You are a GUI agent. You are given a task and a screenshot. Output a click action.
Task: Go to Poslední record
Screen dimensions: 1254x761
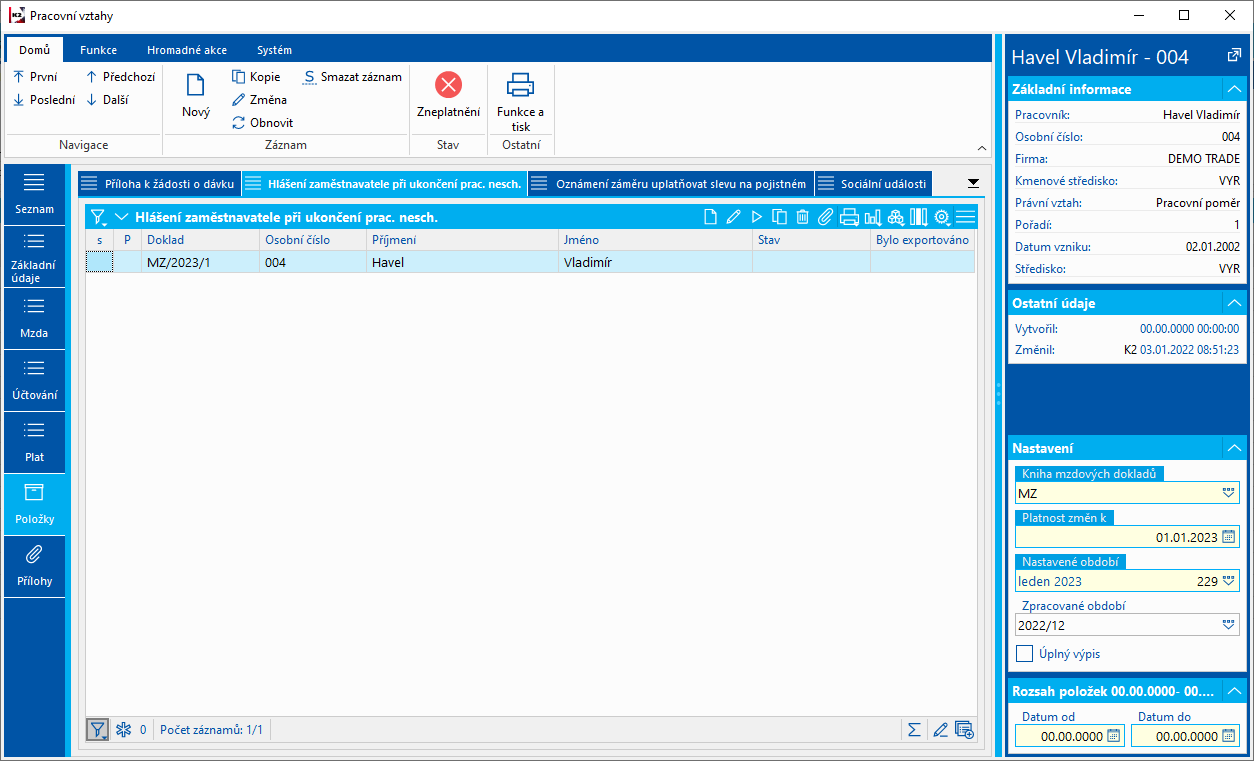44,99
